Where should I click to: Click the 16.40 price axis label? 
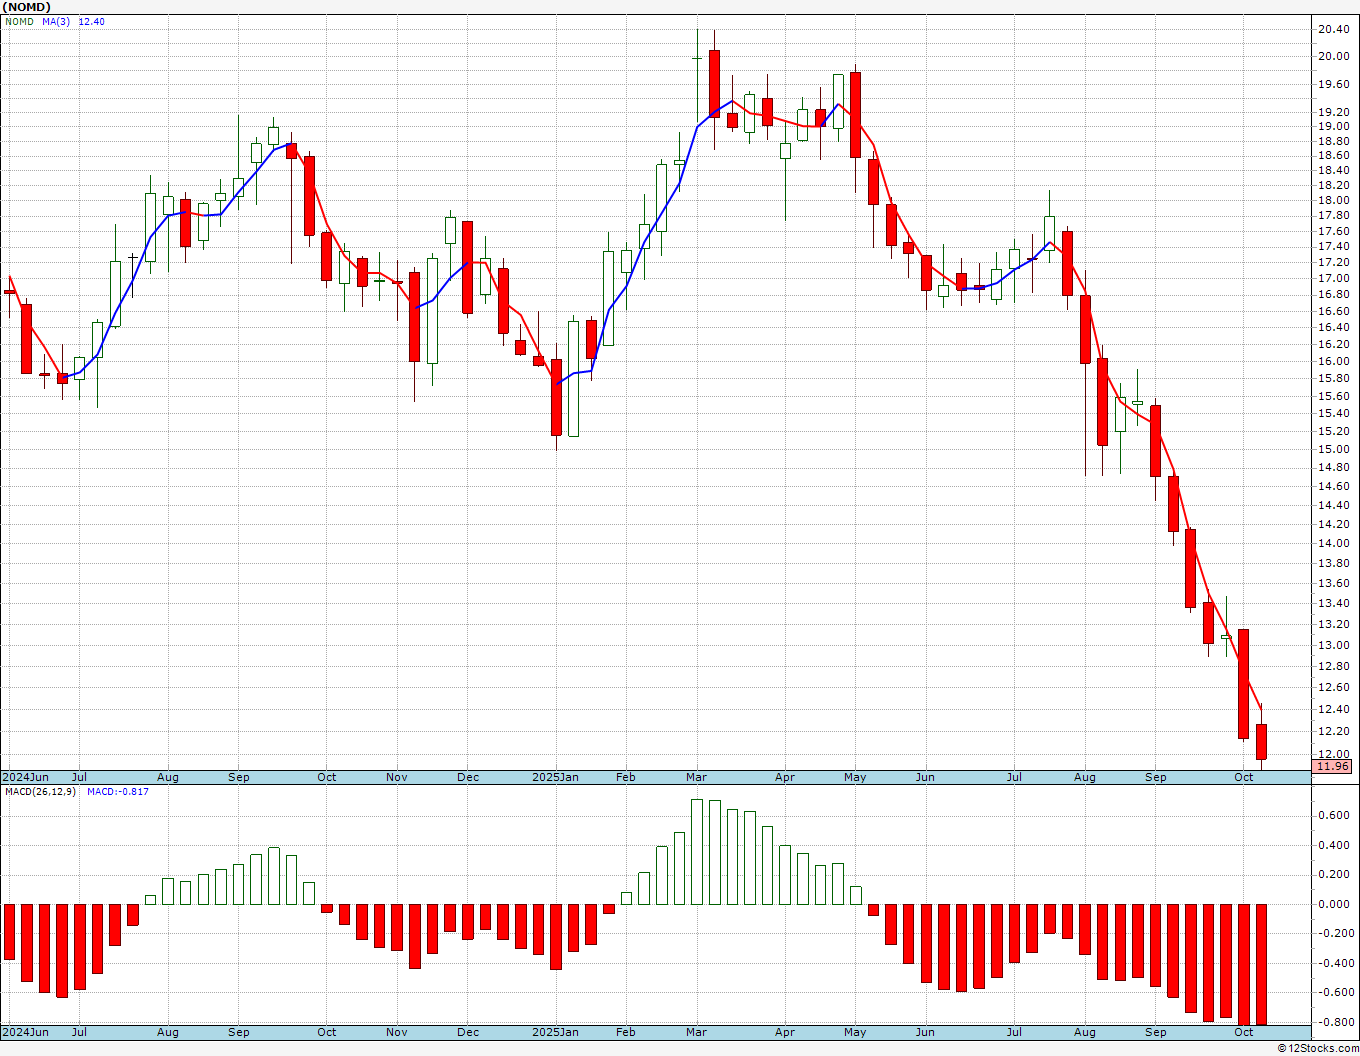[x=1333, y=327]
